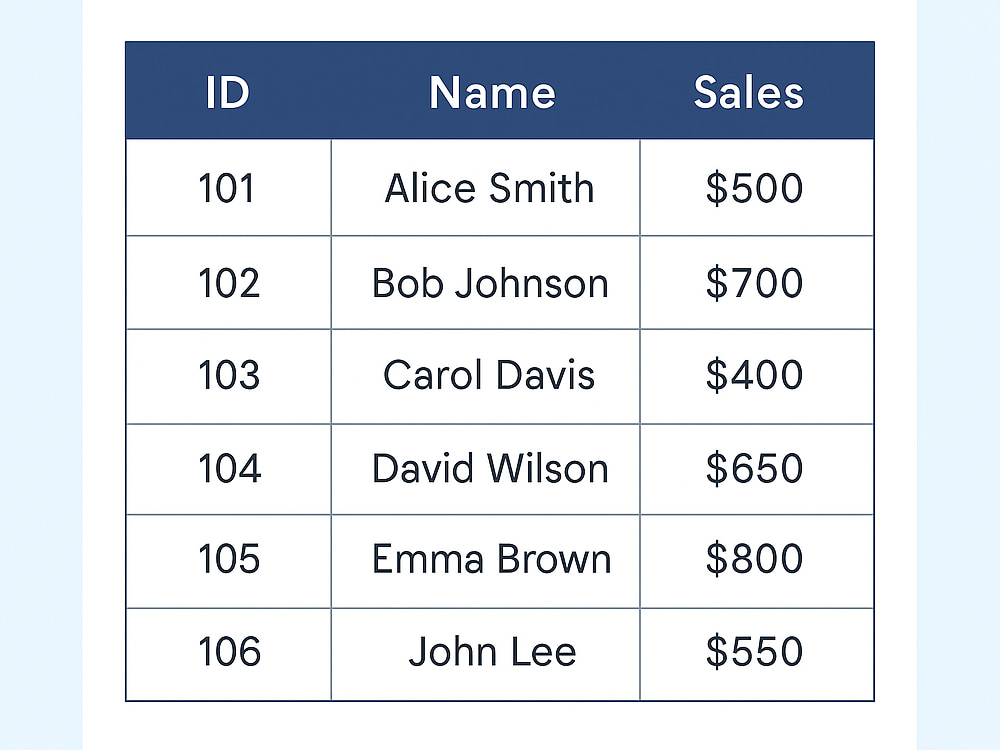Select the John Lee name cell
This screenshot has width=1000, height=750.
(x=485, y=654)
